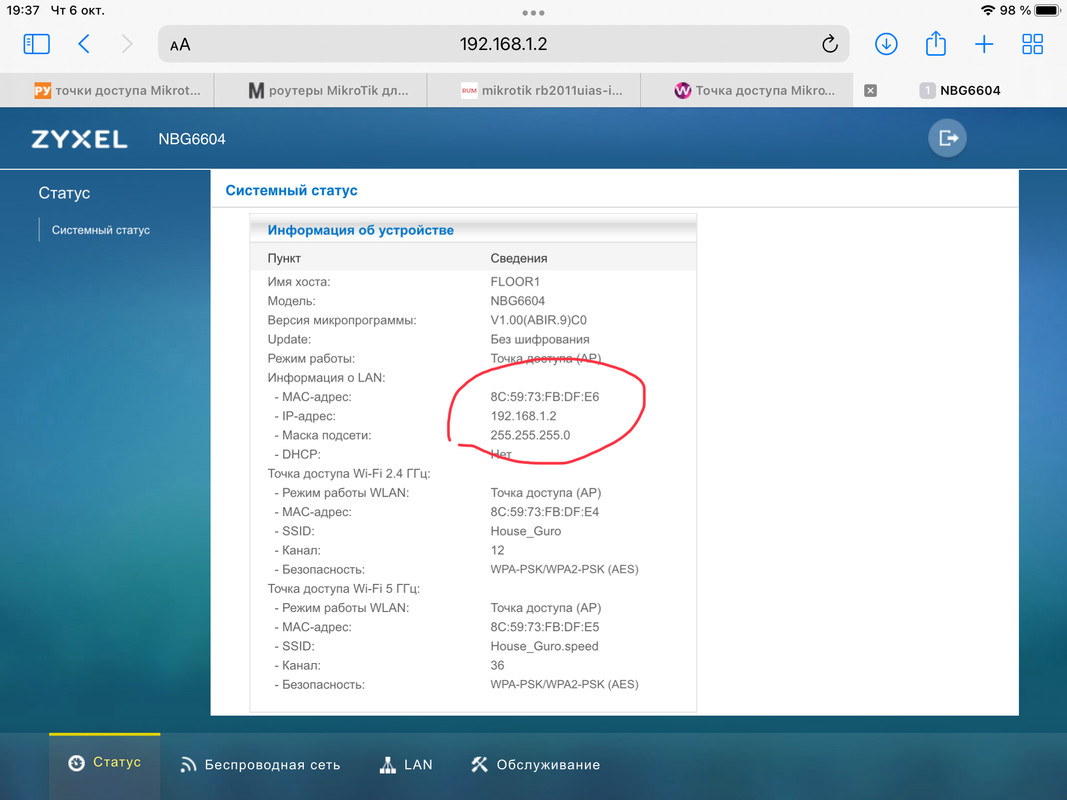The height and width of the screenshot is (800, 1067).
Task: Add a new Safari tab
Action: [984, 44]
